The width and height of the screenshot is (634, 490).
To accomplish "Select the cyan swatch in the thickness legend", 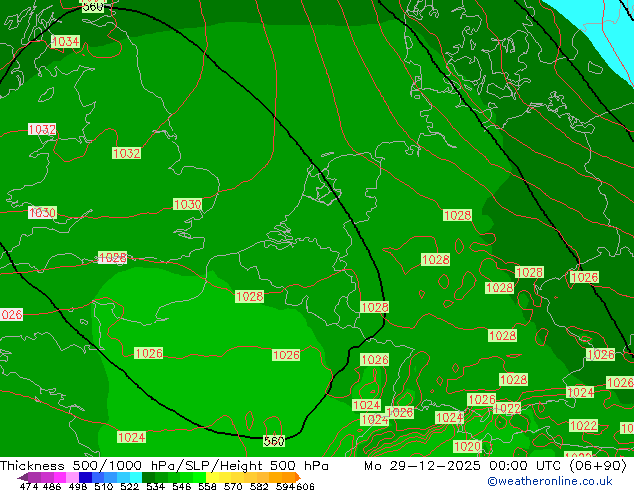I will click(x=136, y=477).
